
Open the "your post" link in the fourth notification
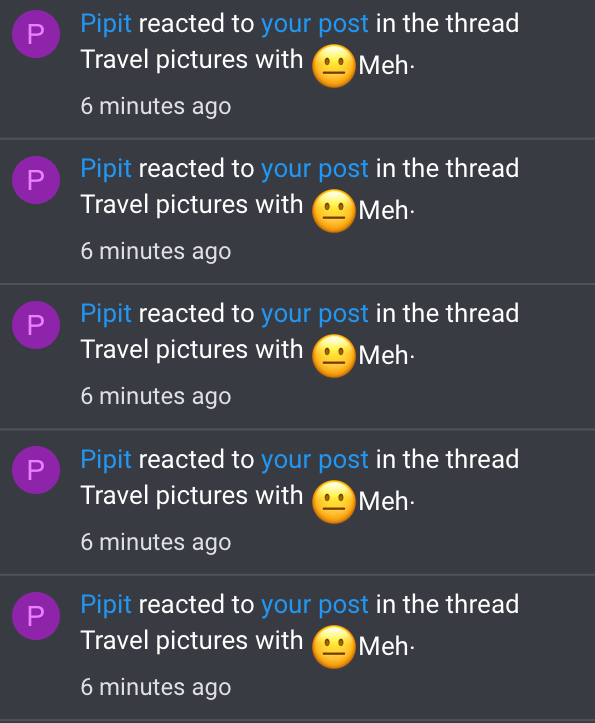[315, 460]
